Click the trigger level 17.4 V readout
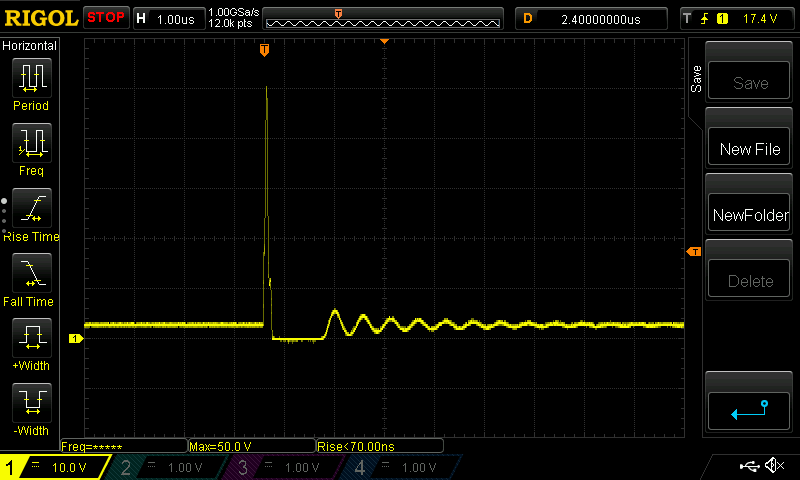The width and height of the screenshot is (800, 480). click(760, 19)
